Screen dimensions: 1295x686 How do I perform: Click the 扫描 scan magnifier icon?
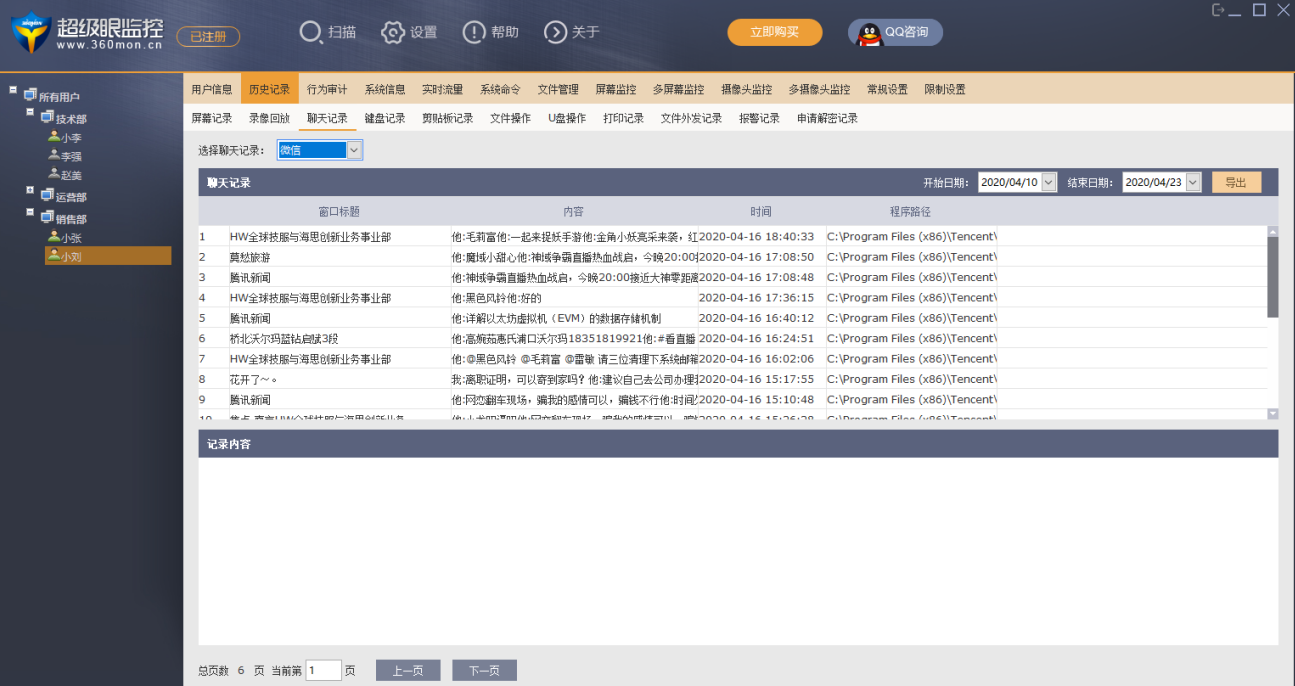coord(311,32)
